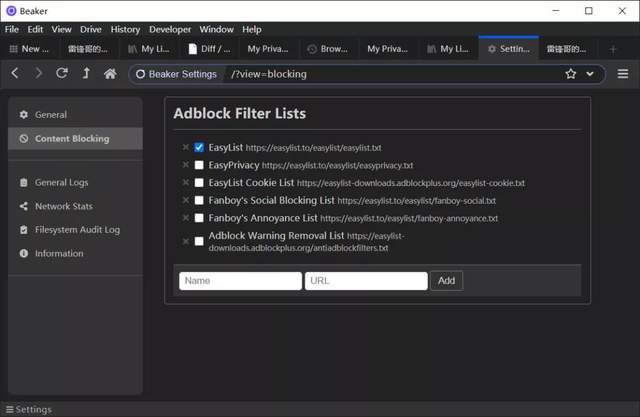
Task: Uncheck the EasyList filter checkbox
Action: [199, 147]
